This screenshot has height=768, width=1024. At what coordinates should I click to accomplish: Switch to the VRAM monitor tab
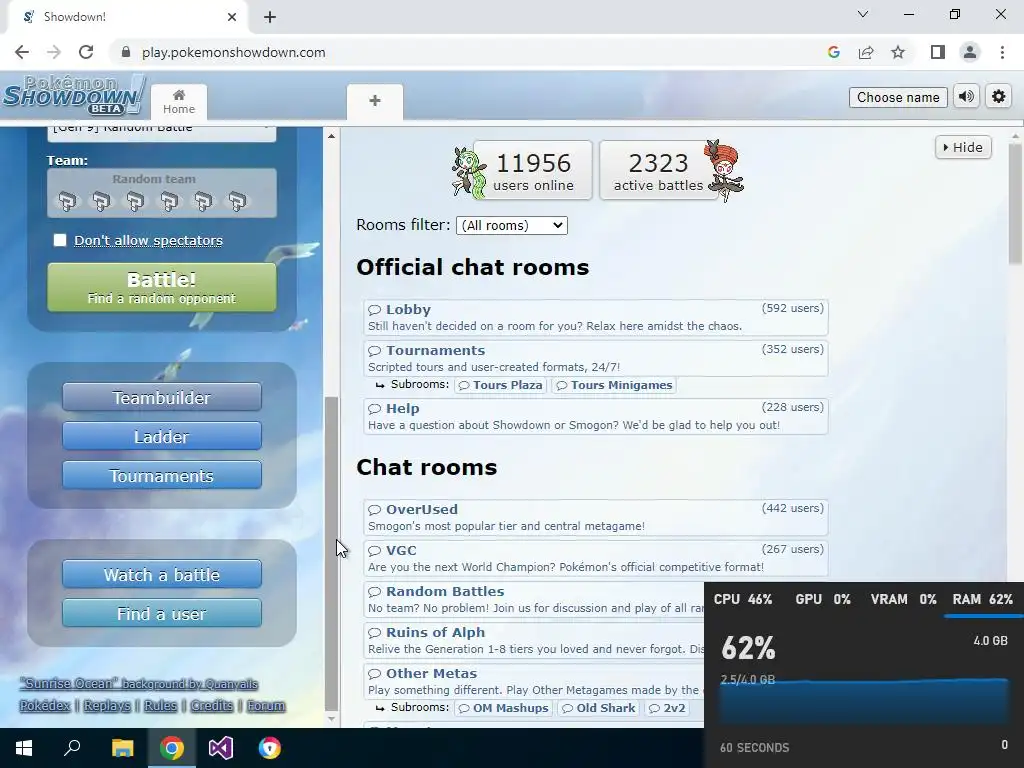coord(903,600)
